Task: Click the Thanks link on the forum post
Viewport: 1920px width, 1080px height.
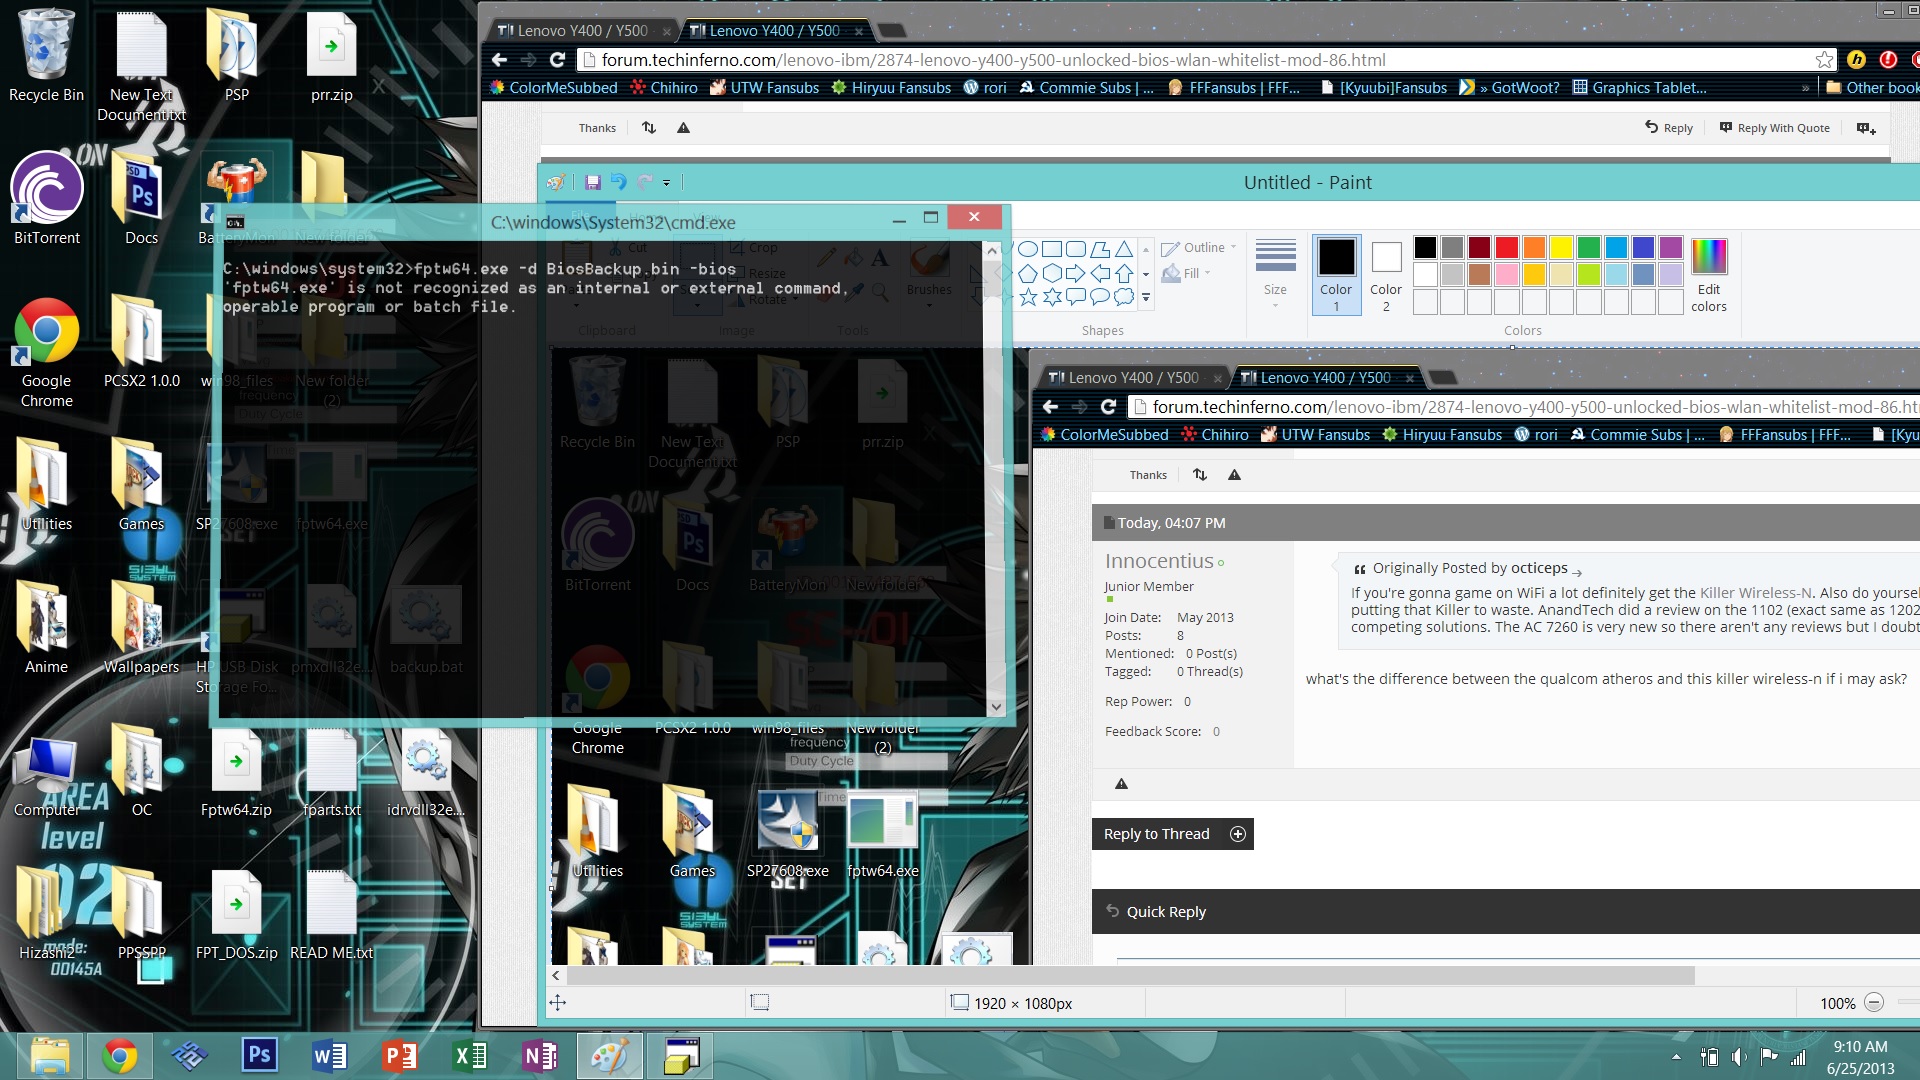Action: click(597, 128)
